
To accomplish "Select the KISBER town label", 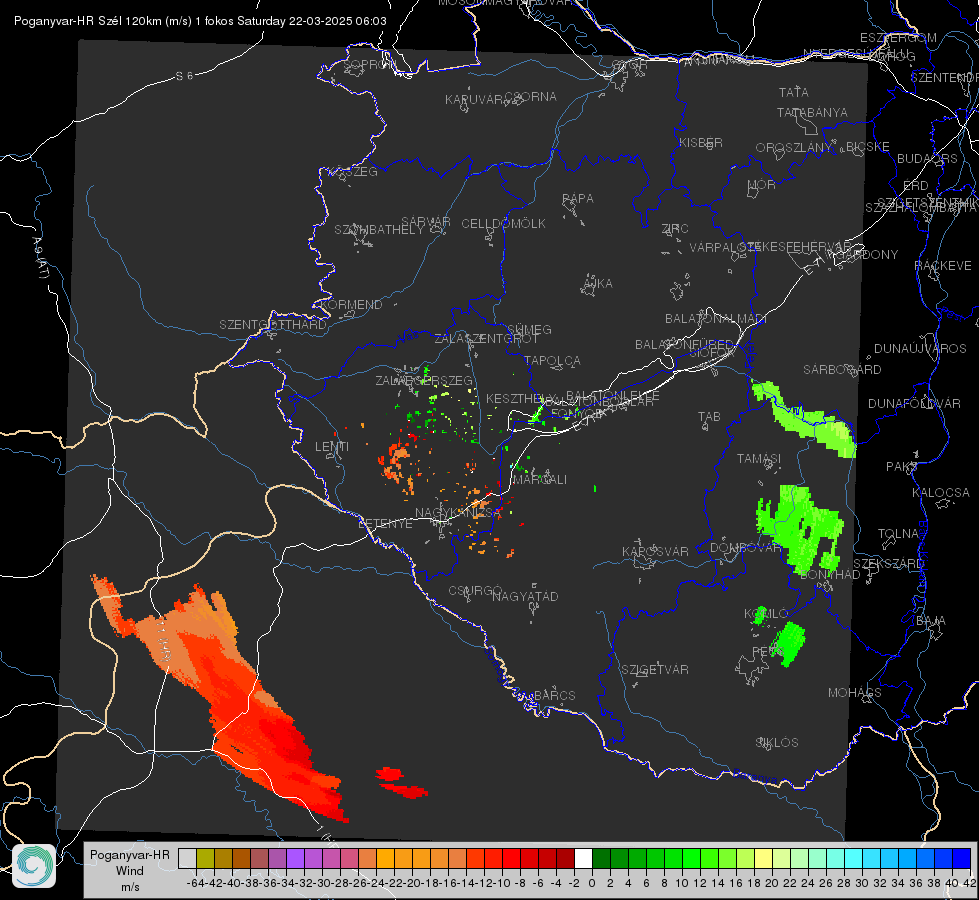I will click(x=701, y=142).
